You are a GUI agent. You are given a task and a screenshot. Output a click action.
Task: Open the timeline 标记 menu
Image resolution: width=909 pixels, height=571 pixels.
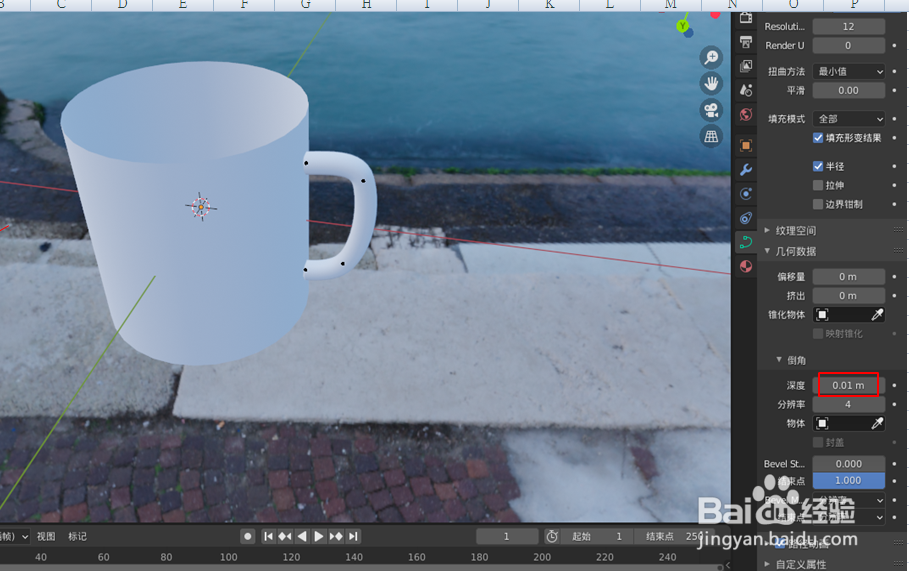tap(77, 536)
